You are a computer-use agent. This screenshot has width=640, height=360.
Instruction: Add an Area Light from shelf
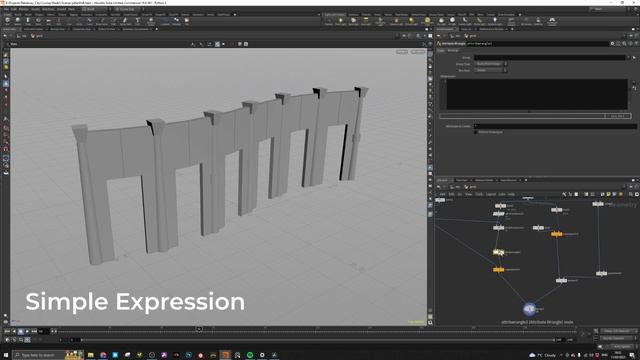366,21
